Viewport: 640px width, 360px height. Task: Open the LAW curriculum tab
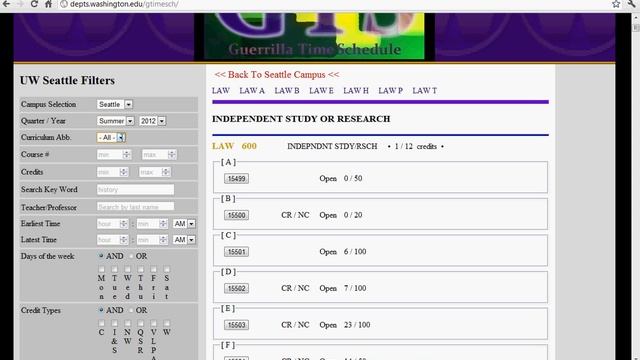[x=221, y=91]
